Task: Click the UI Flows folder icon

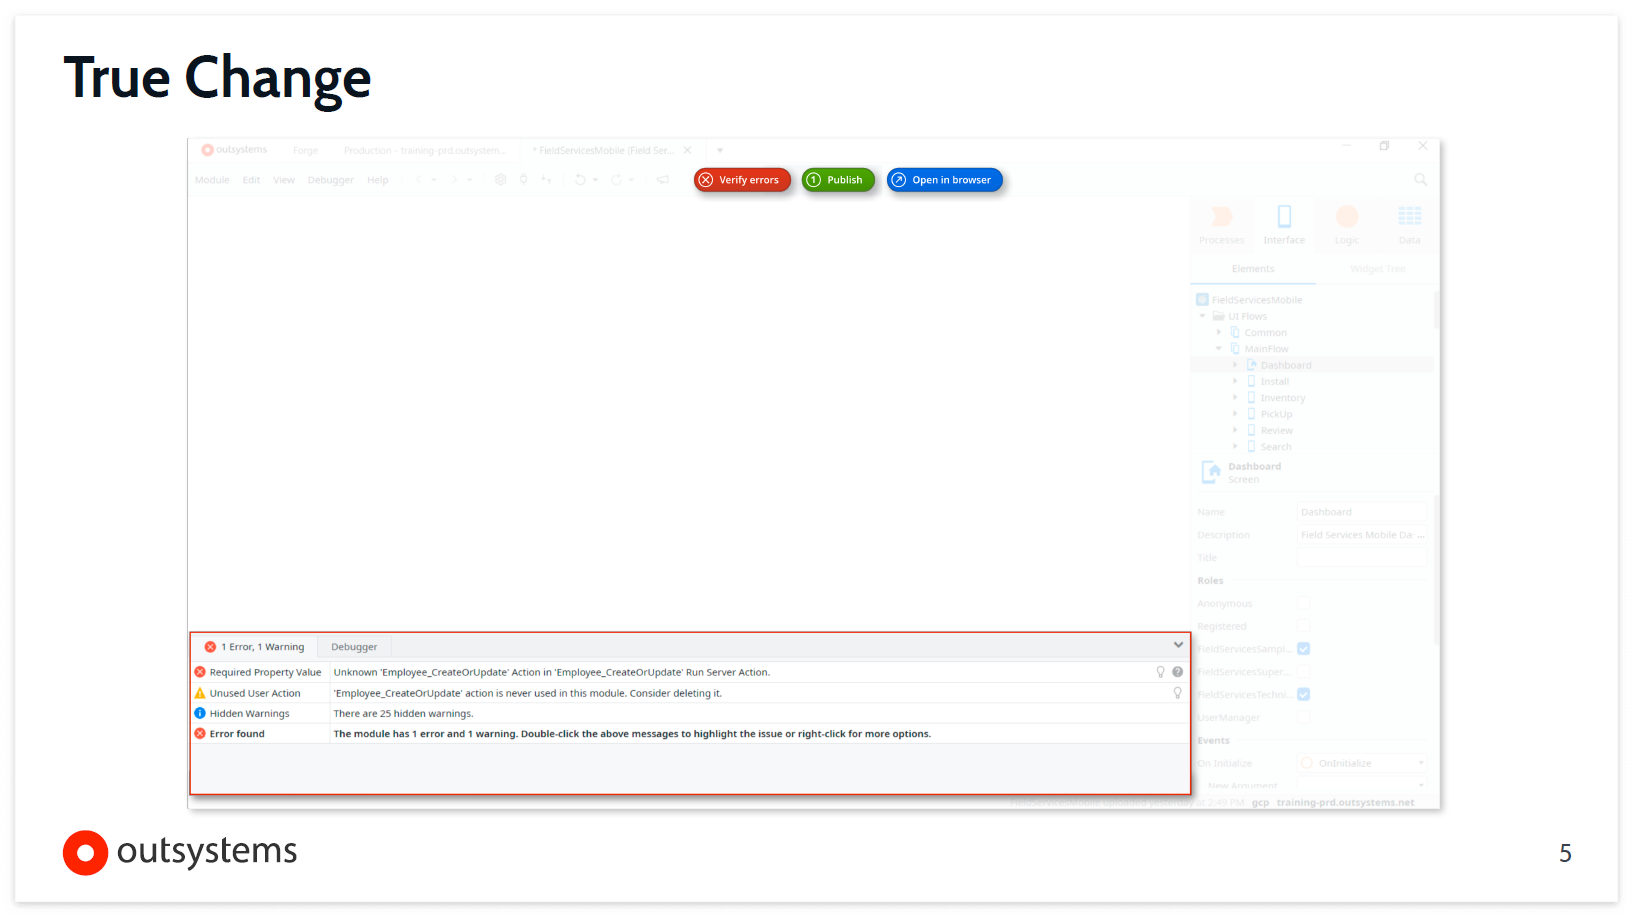Action: [1219, 316]
